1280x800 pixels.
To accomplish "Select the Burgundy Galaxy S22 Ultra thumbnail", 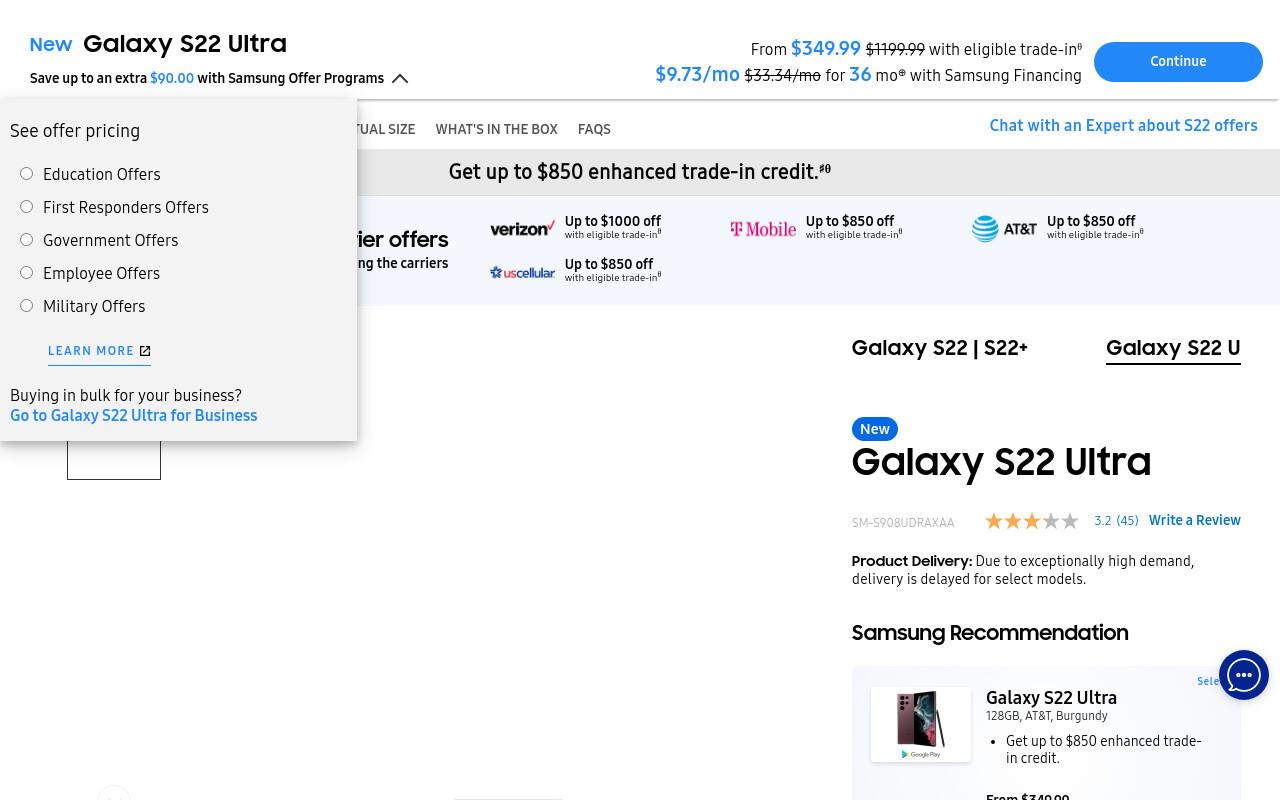I will (x=920, y=724).
